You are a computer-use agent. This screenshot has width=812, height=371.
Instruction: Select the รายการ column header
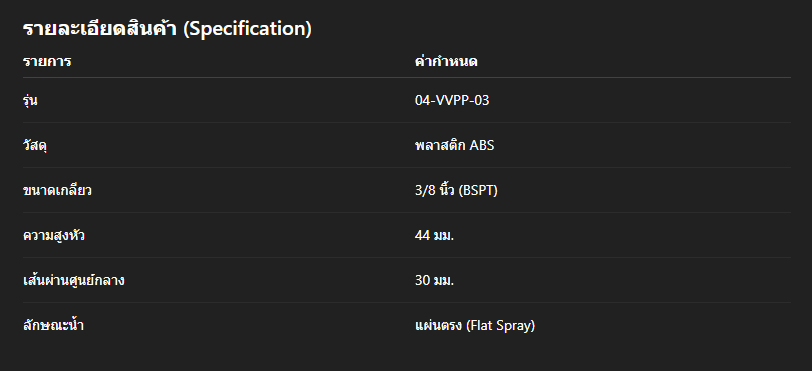tap(47, 62)
